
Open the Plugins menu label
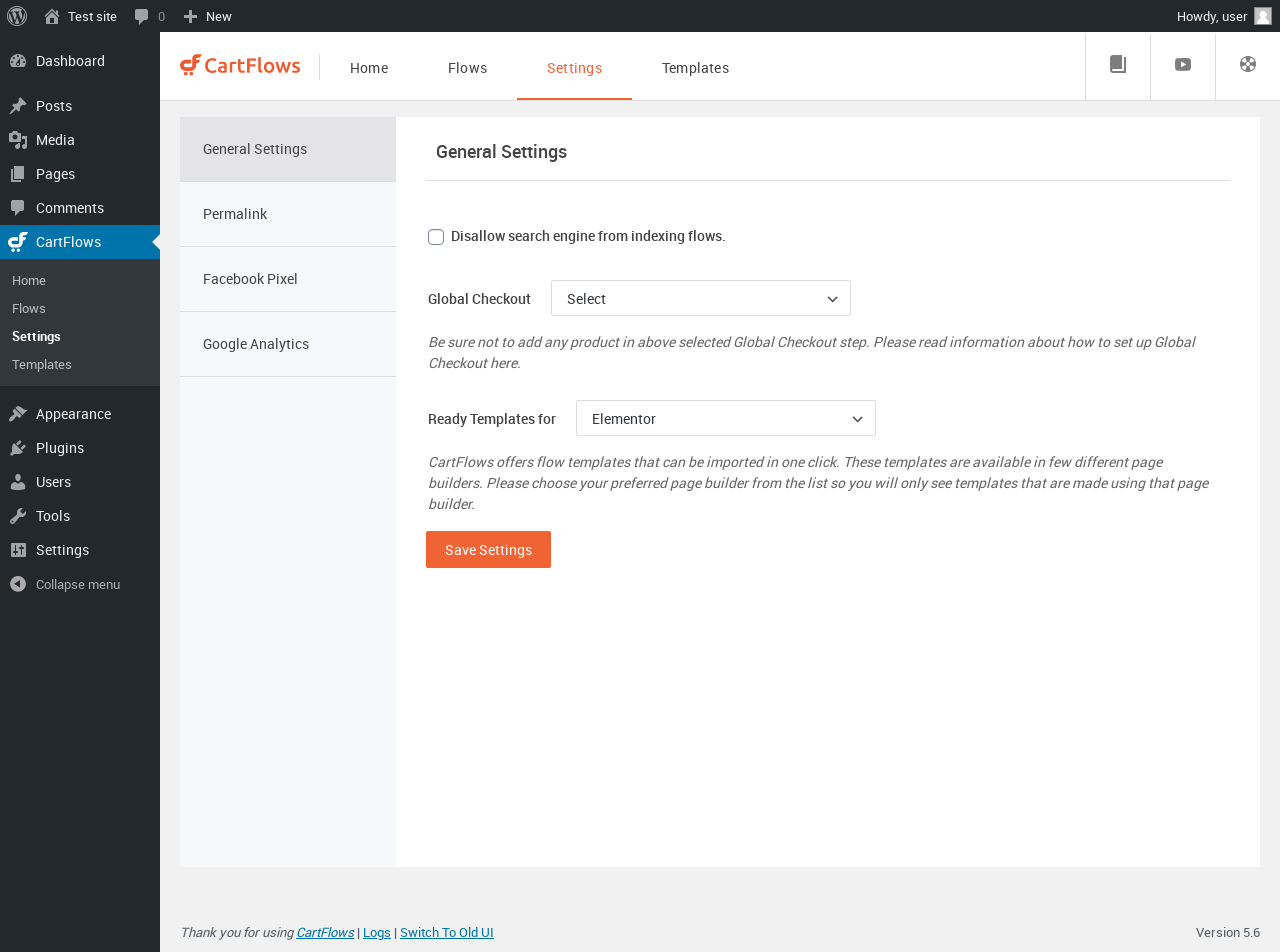[x=60, y=448]
